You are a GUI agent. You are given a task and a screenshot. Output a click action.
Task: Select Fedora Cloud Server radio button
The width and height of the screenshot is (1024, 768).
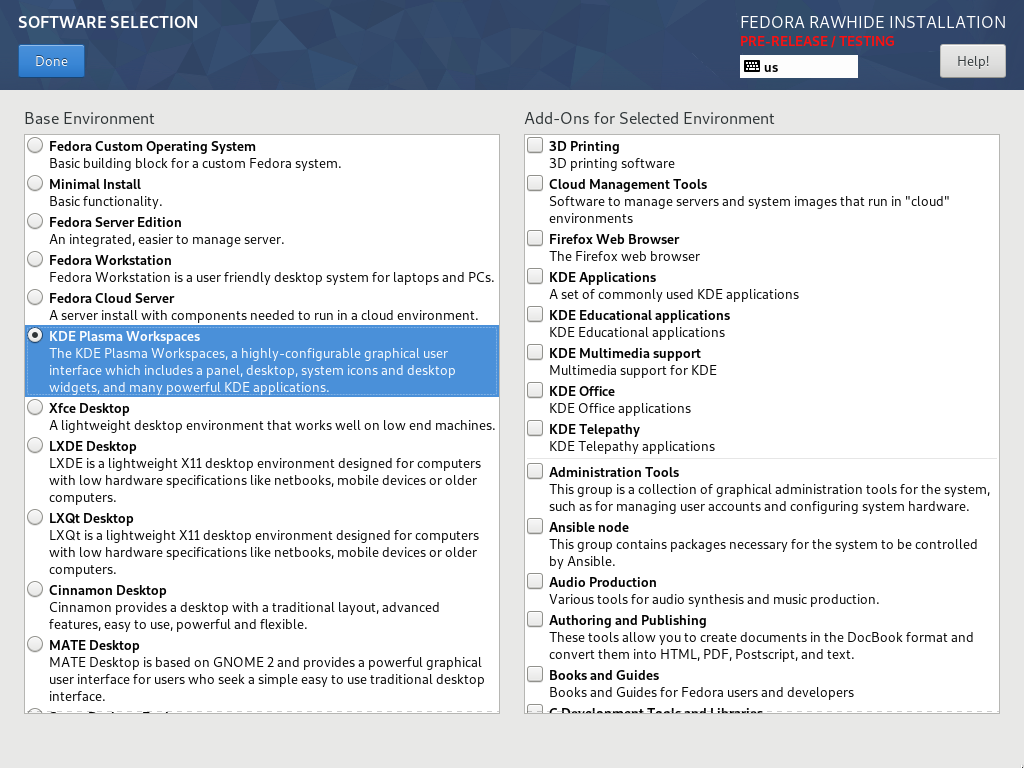pyautogui.click(x=35, y=297)
